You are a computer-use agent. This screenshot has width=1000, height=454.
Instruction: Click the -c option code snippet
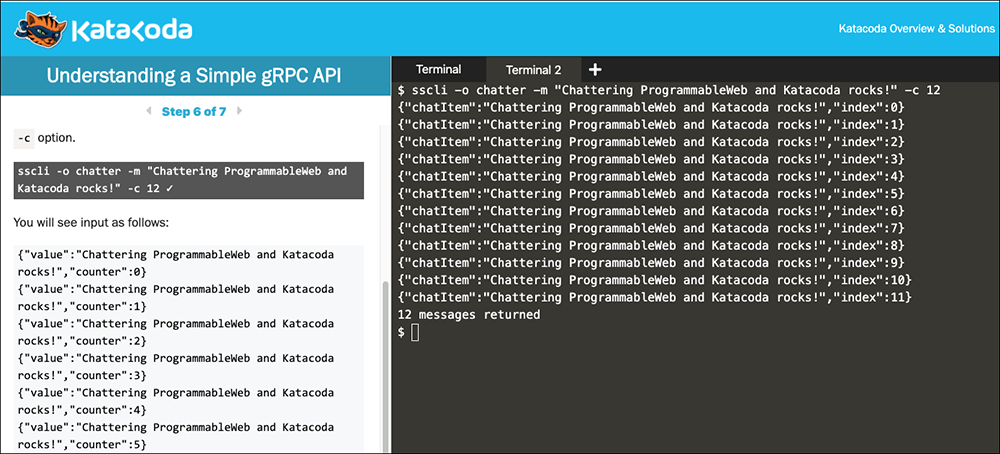coord(25,137)
